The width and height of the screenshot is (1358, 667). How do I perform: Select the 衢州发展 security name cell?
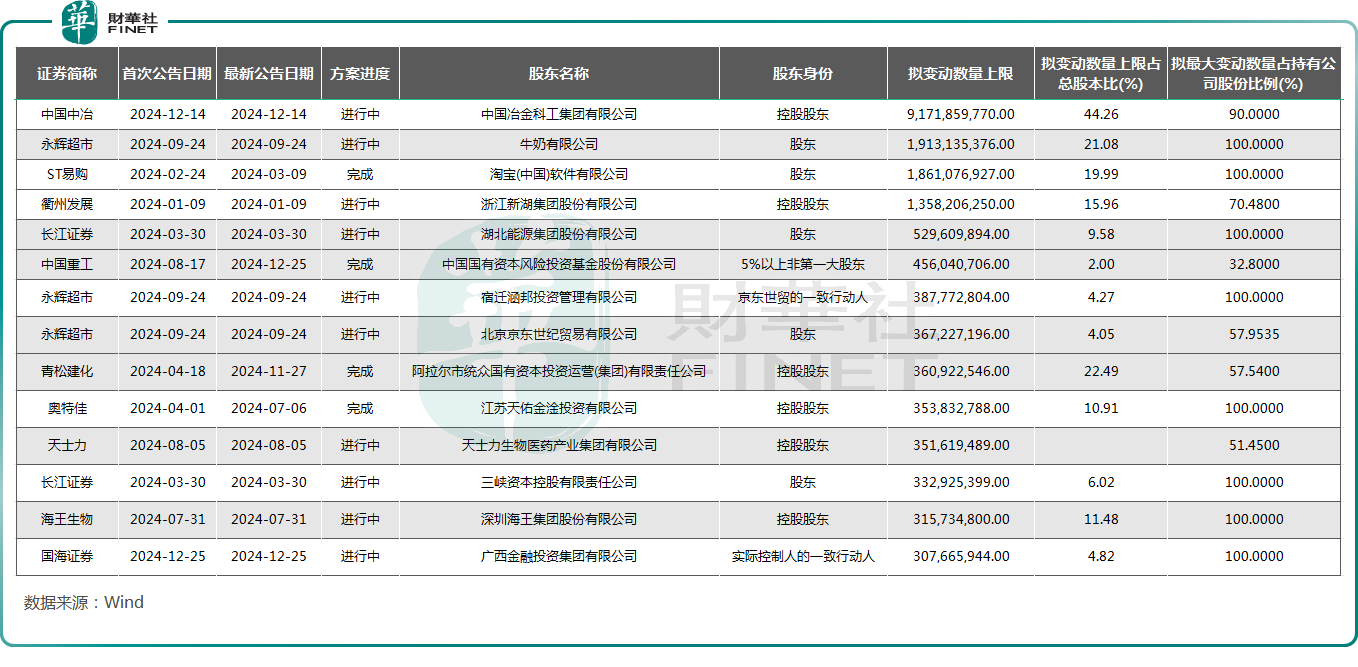67,204
